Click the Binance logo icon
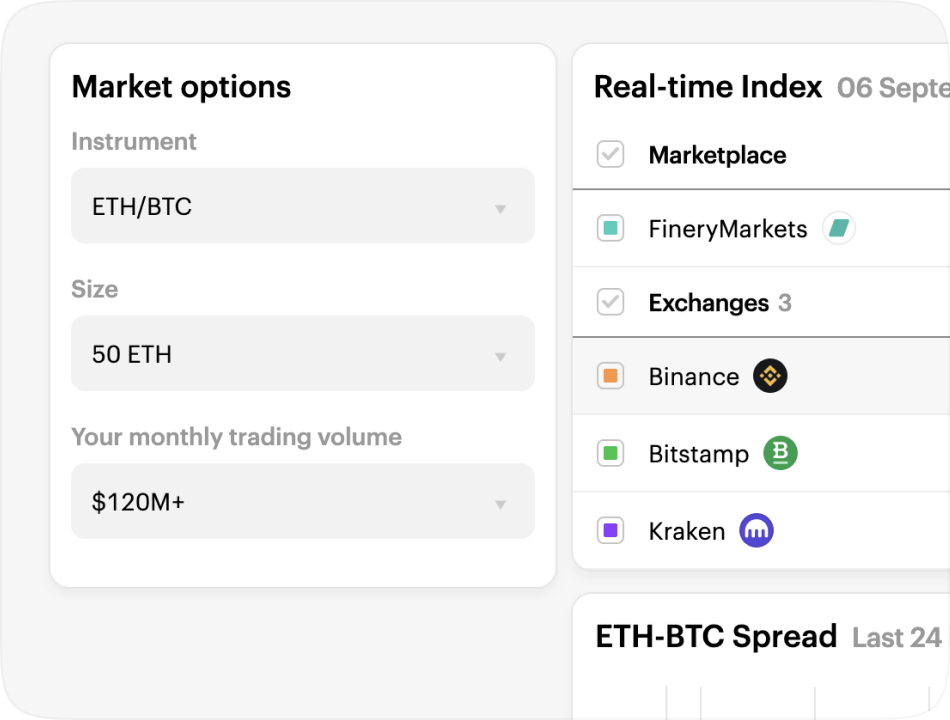Viewport: 950px width, 720px height. [x=770, y=376]
